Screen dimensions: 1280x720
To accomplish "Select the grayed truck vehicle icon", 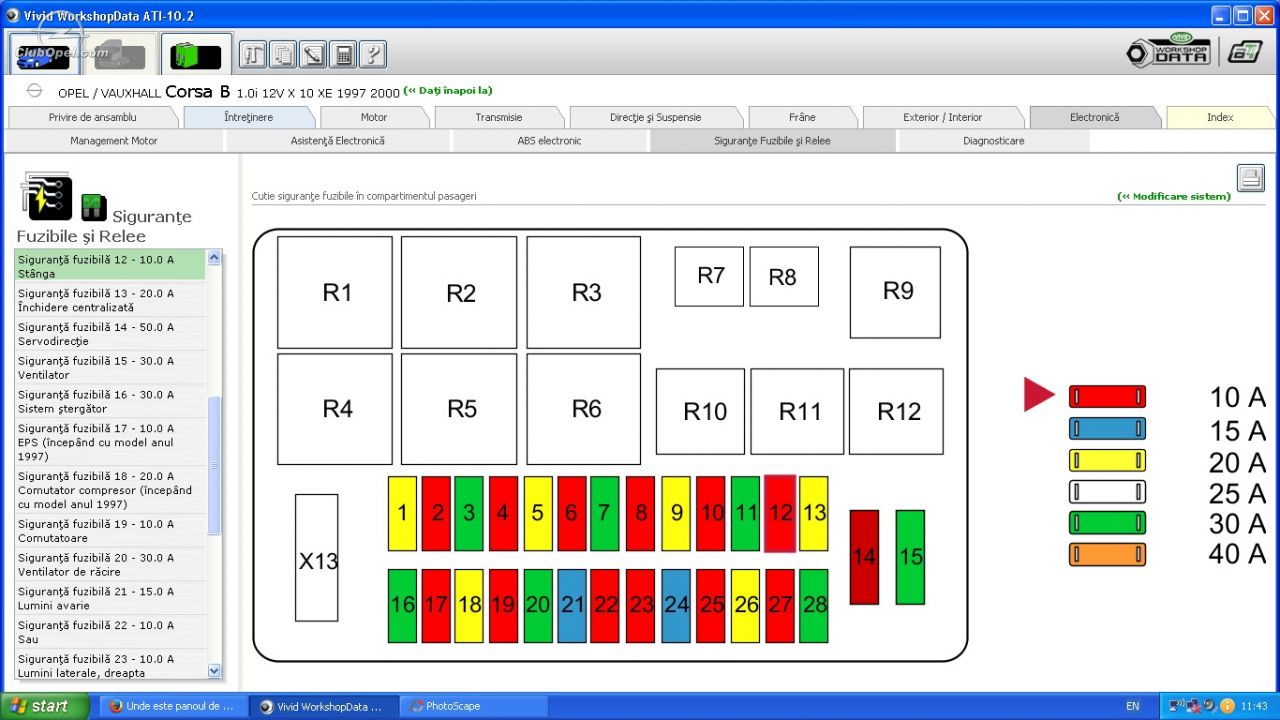I will click(120, 54).
